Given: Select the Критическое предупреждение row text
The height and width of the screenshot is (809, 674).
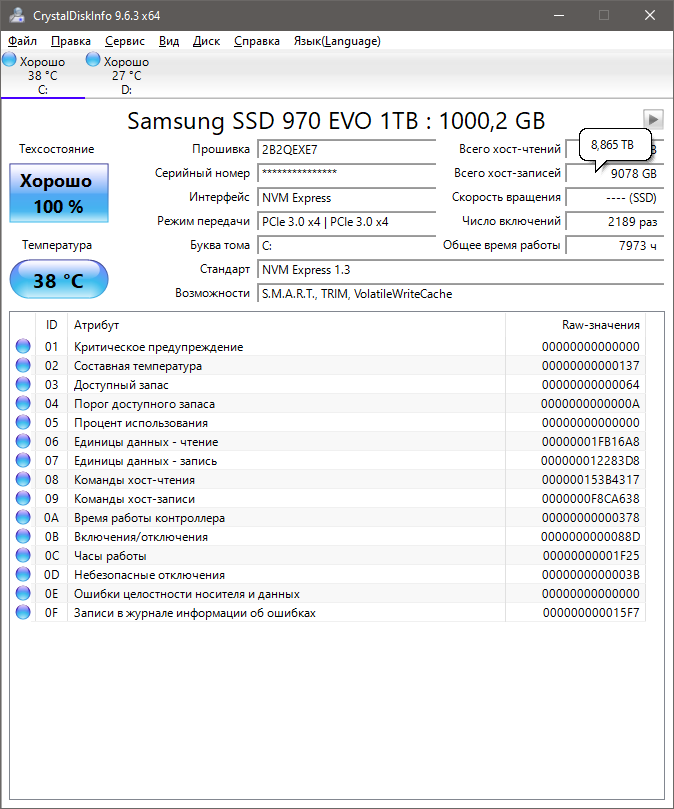Looking at the screenshot, I should [x=158, y=347].
